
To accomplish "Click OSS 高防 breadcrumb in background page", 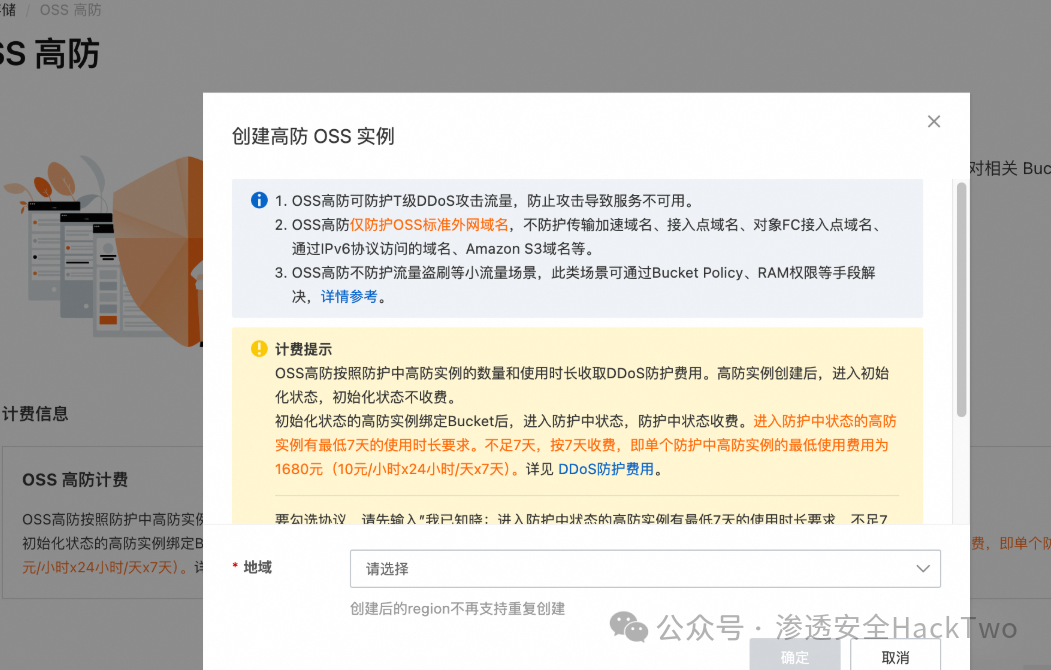I will point(70,9).
